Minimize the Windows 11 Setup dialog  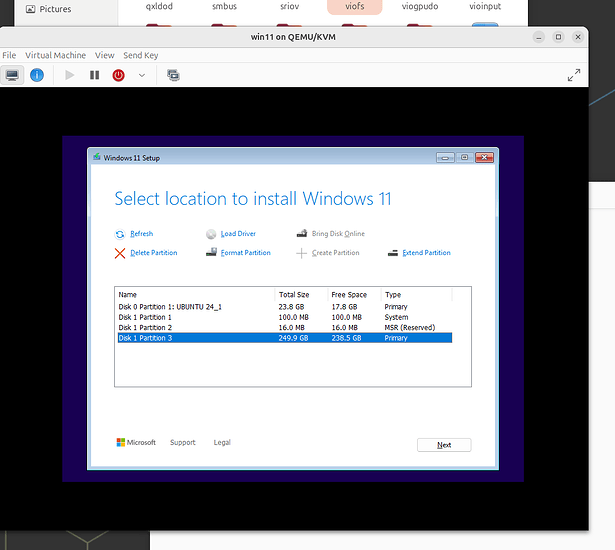(x=445, y=158)
